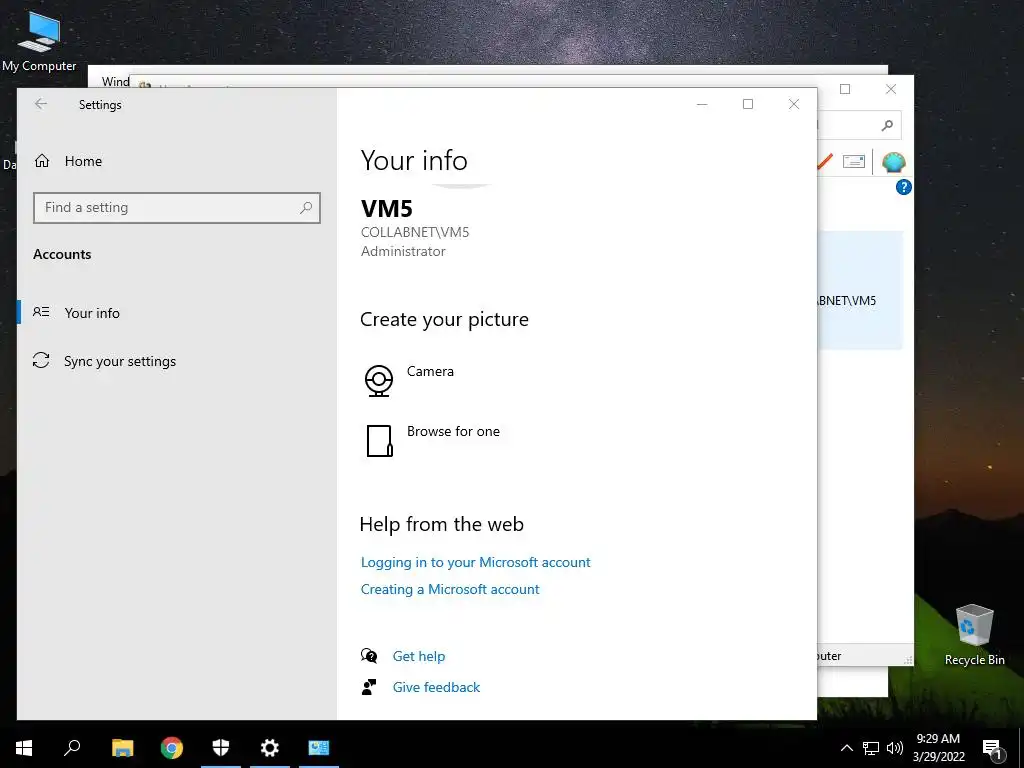Click the Help from the web heading
Image resolution: width=1024 pixels, height=768 pixels.
(x=441, y=524)
